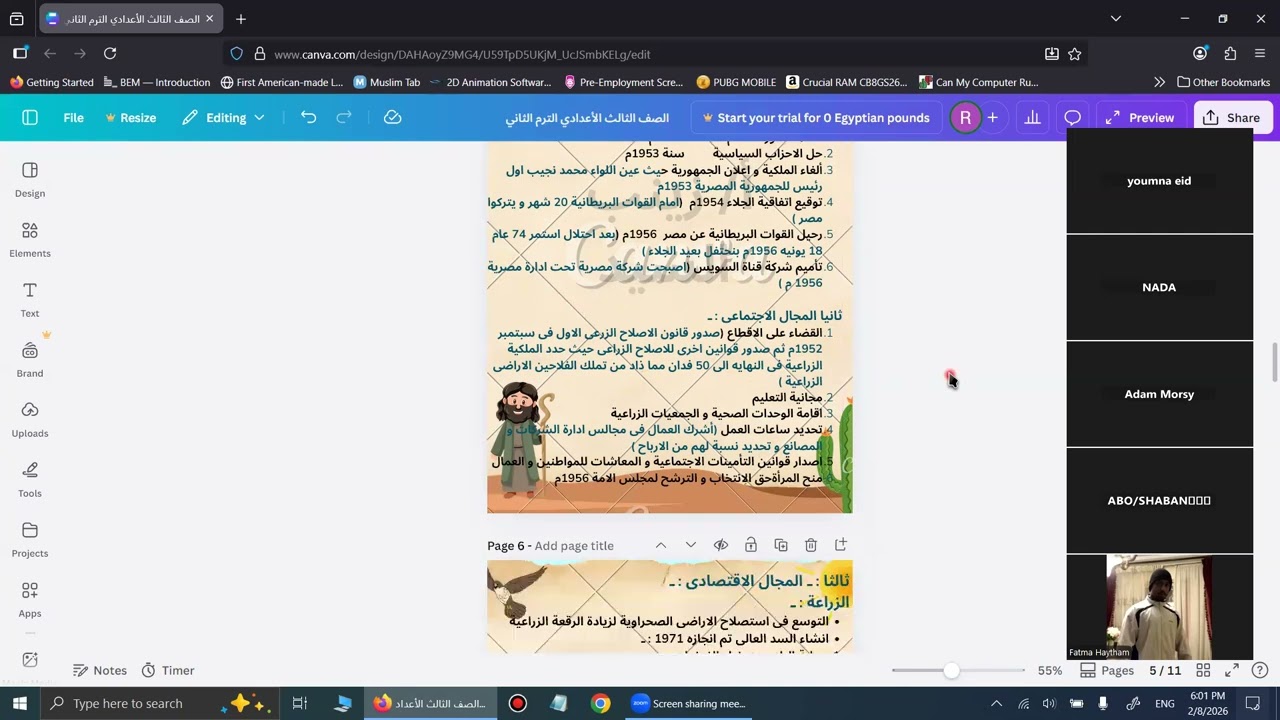Start your trial for 0 Egyptian pounds
The image size is (1280, 720).
[816, 118]
